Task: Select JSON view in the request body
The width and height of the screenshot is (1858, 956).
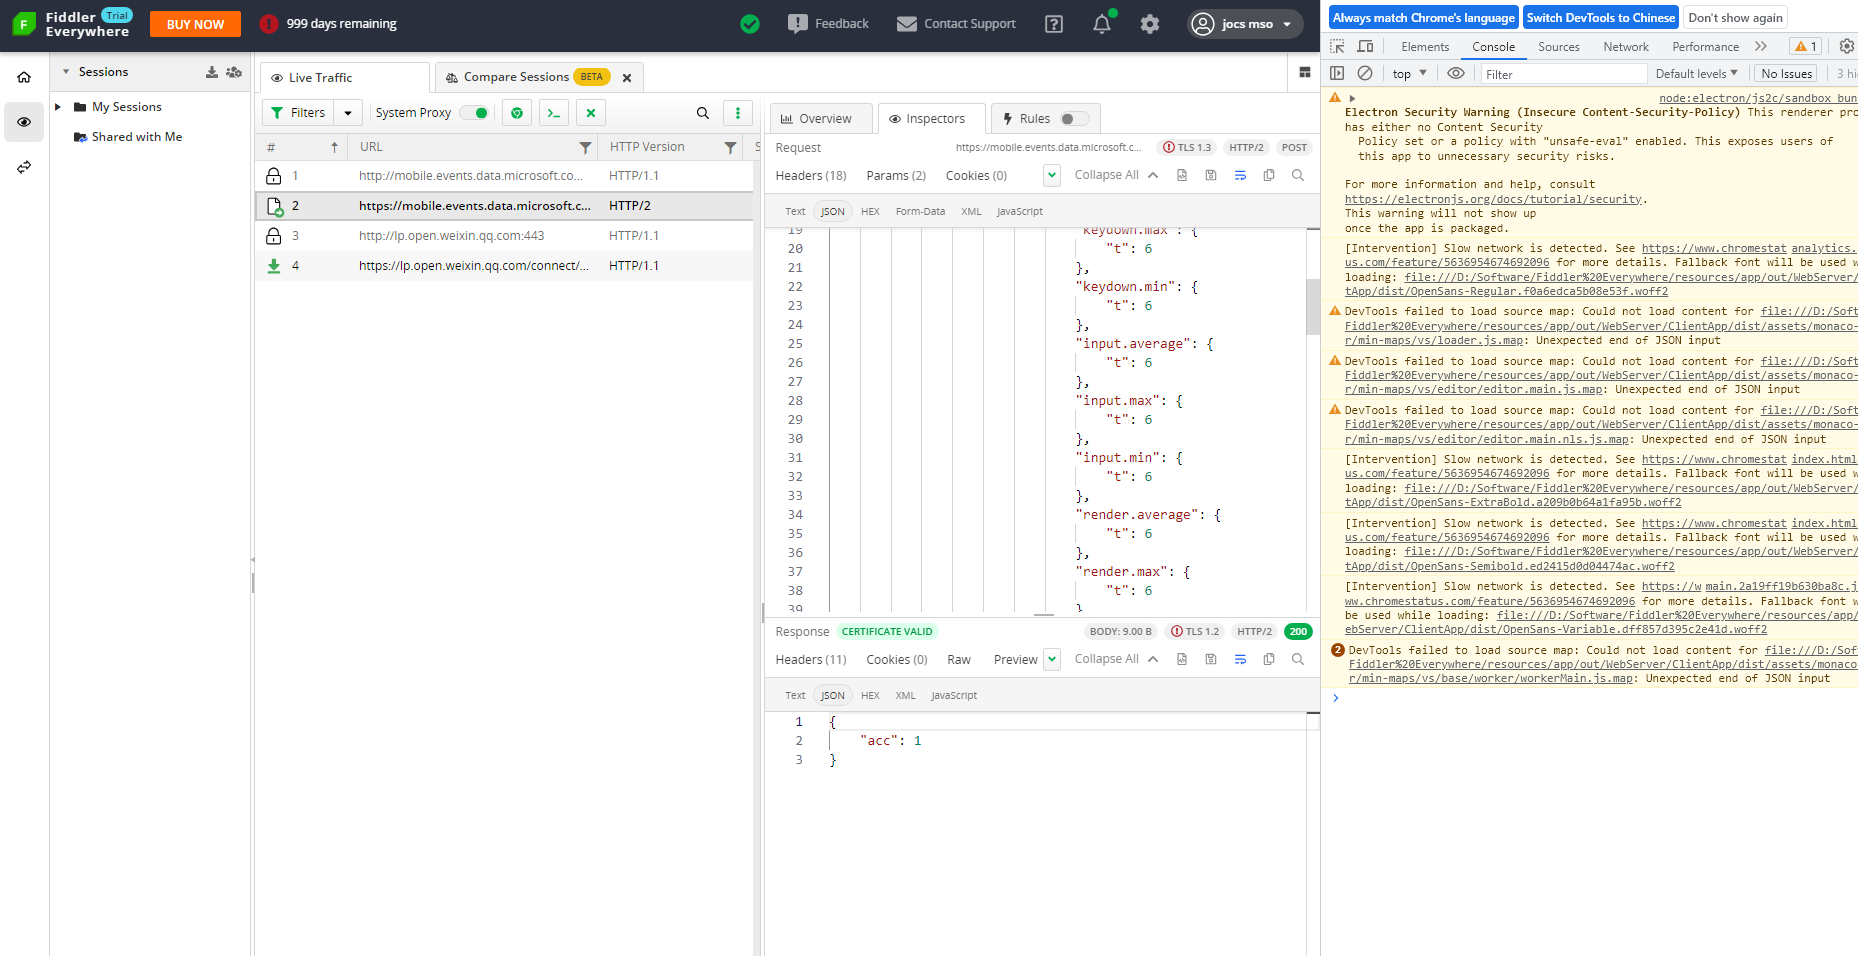Action: (x=833, y=211)
